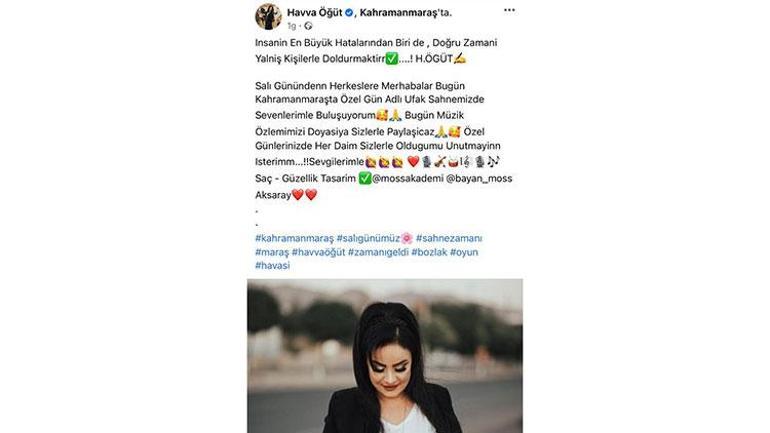Image resolution: width=770 pixels, height=433 pixels.
Task: Click the @mossakademi mention
Action: pyautogui.click(x=408, y=179)
